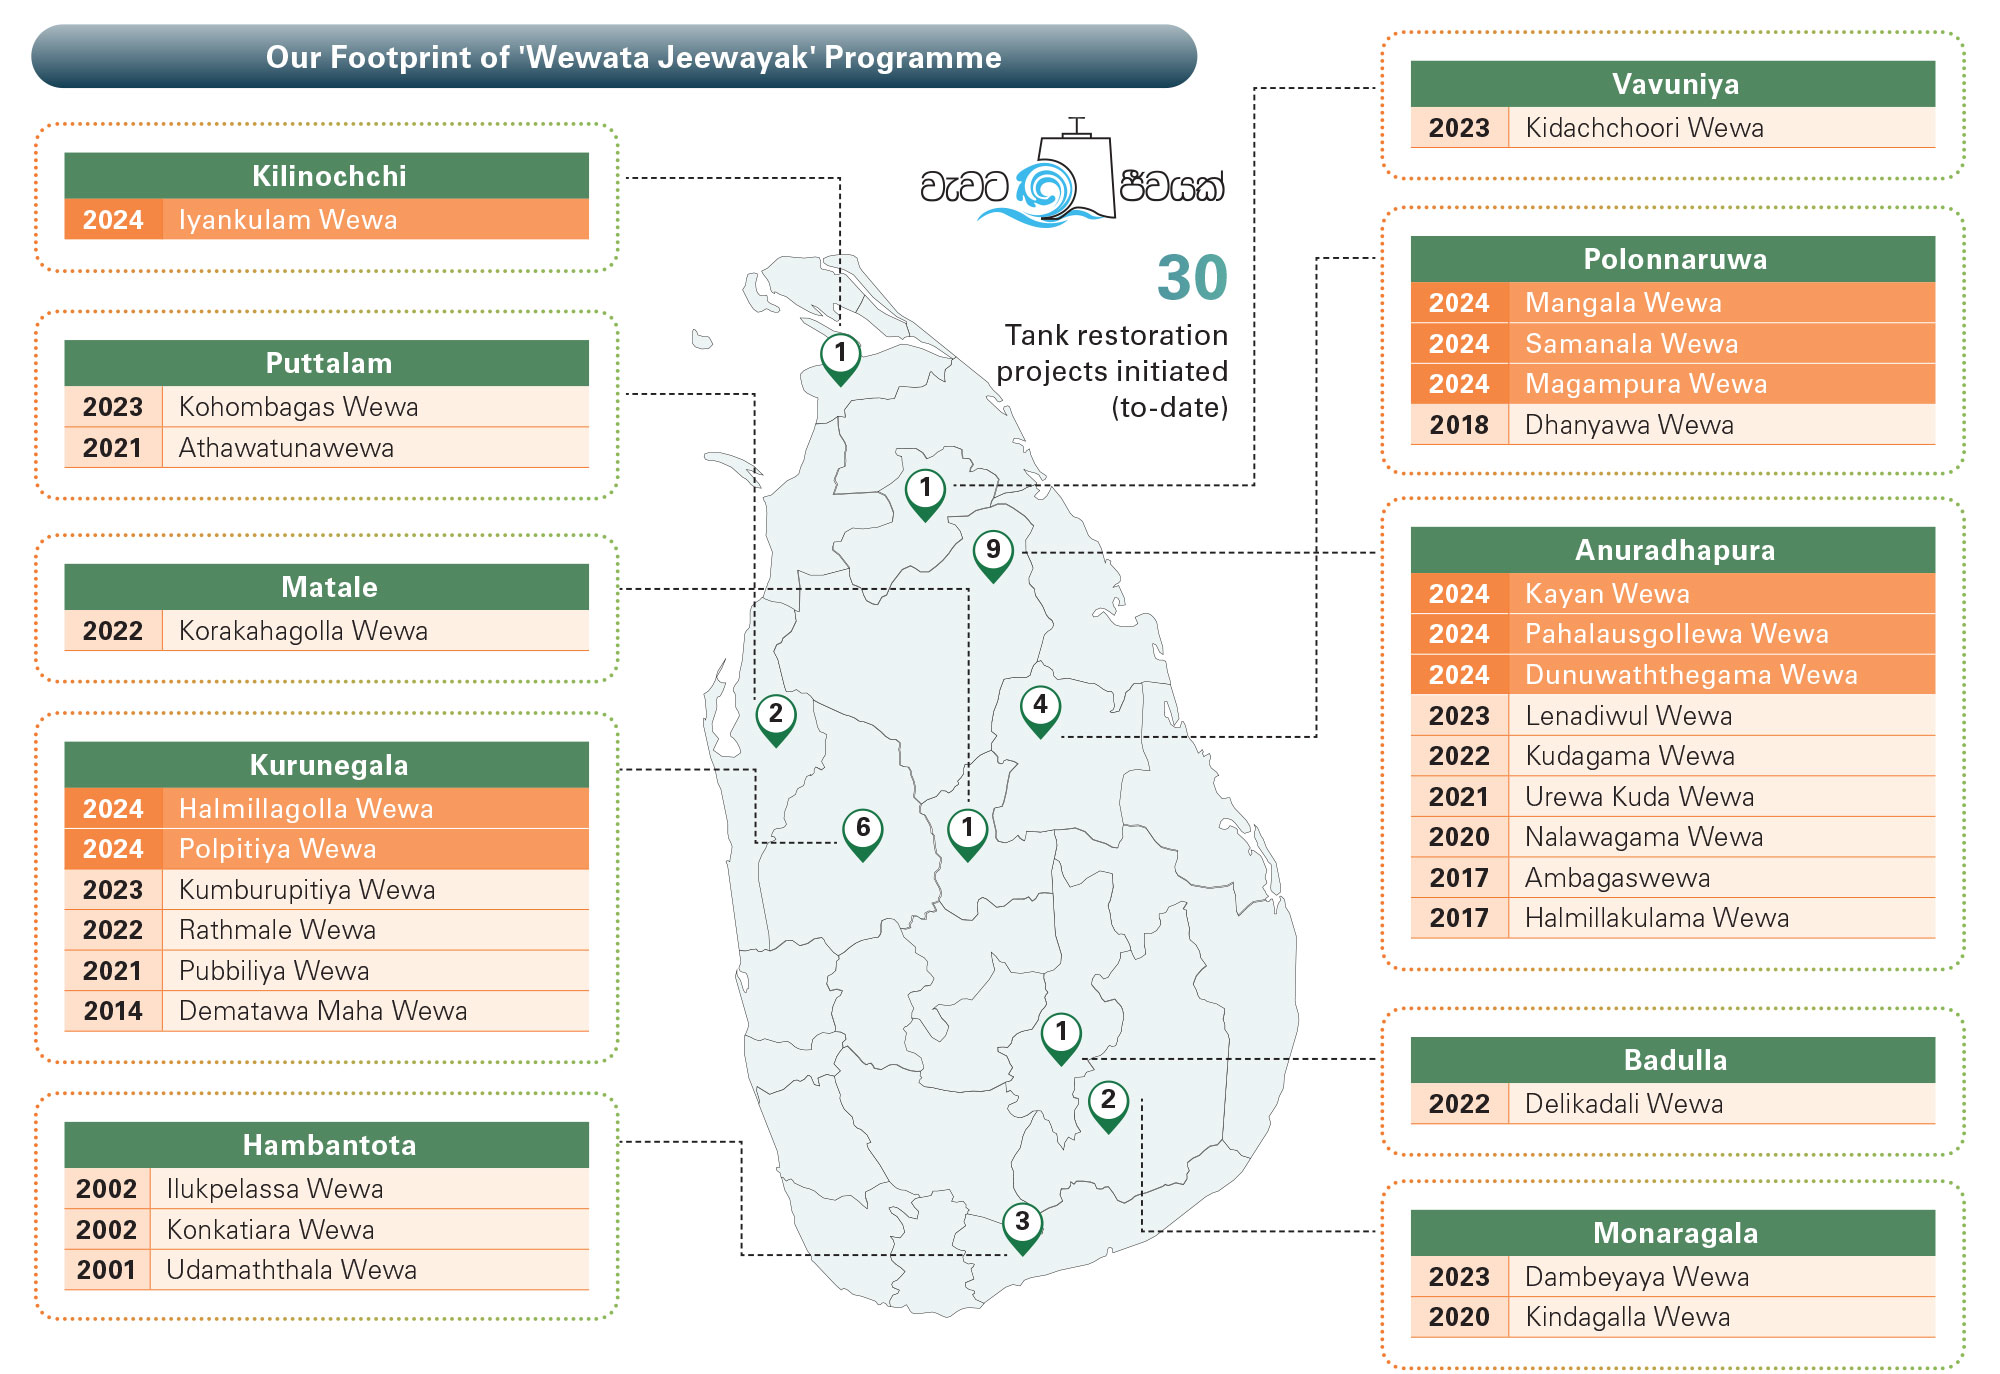
Task: Click the Samanala Wewa row
Action: [1673, 344]
